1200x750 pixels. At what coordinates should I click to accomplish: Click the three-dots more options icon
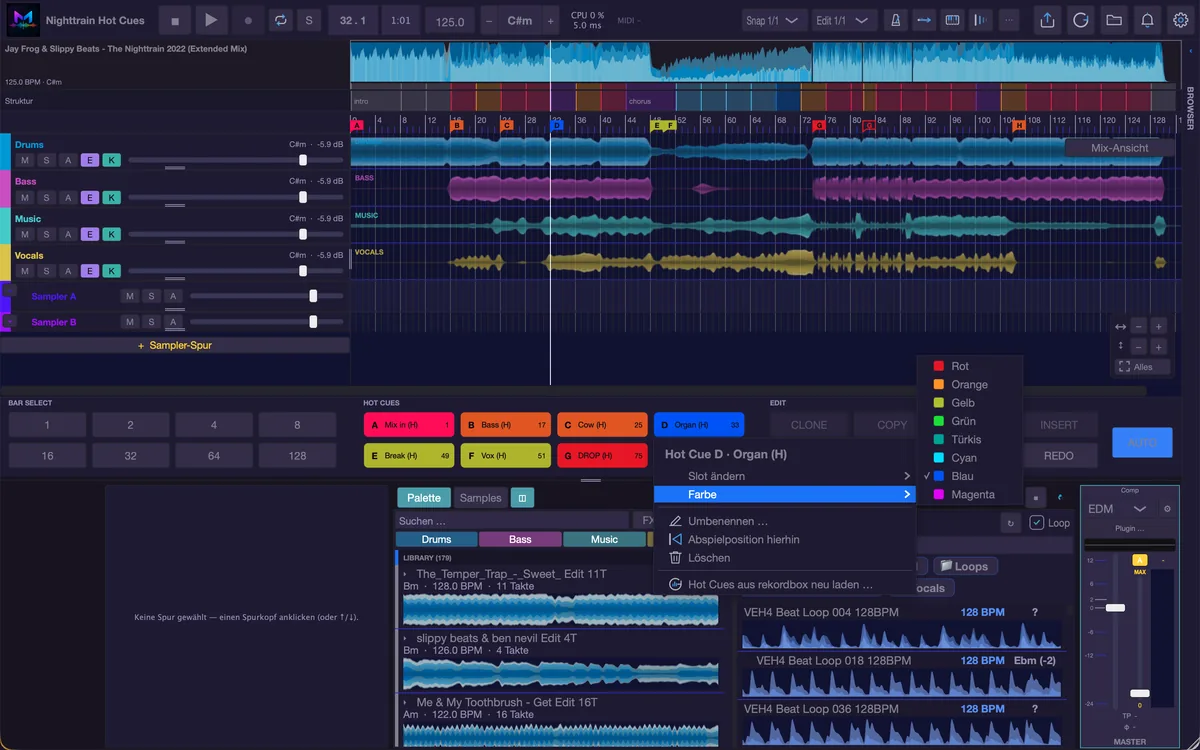1008,20
